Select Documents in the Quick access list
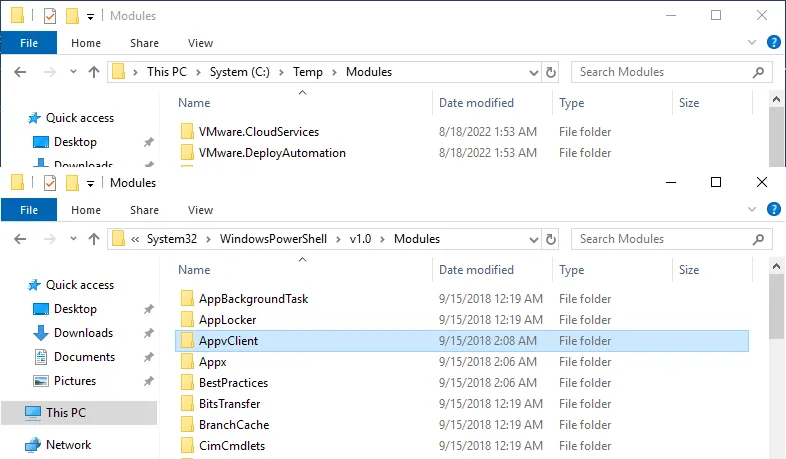Image resolution: width=786 pixels, height=459 pixels. click(84, 357)
